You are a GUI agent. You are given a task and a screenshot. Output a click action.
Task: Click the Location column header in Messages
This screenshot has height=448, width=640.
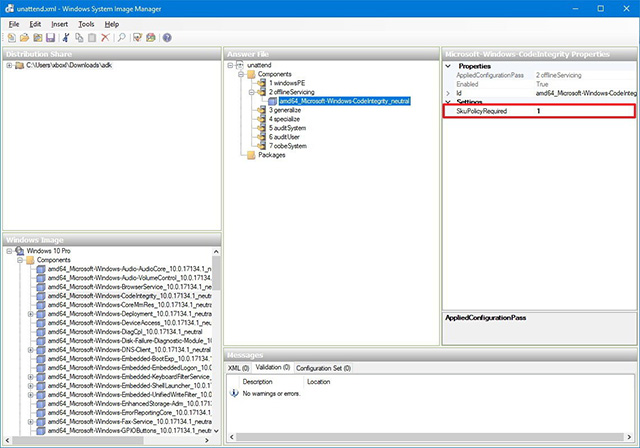[x=318, y=381]
